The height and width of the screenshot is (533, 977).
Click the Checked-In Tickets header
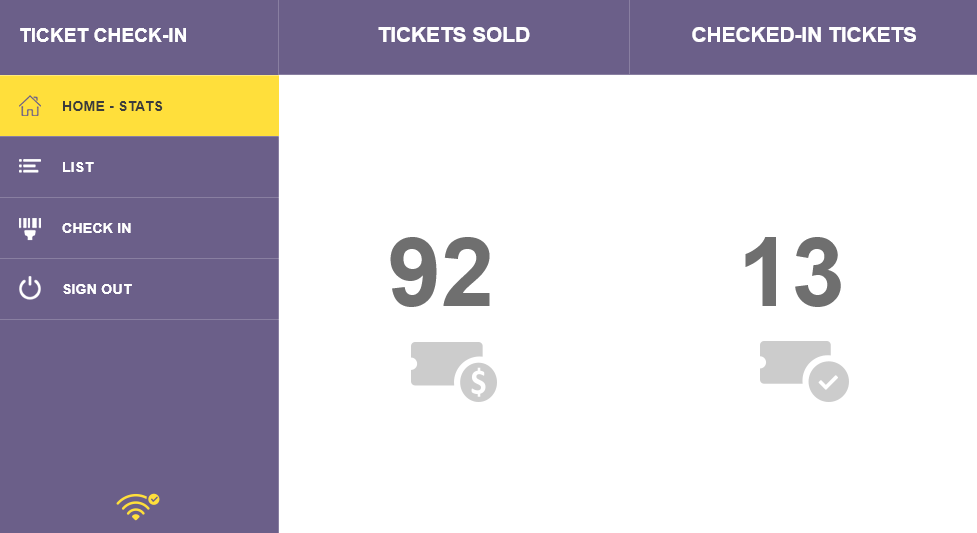[x=803, y=35]
